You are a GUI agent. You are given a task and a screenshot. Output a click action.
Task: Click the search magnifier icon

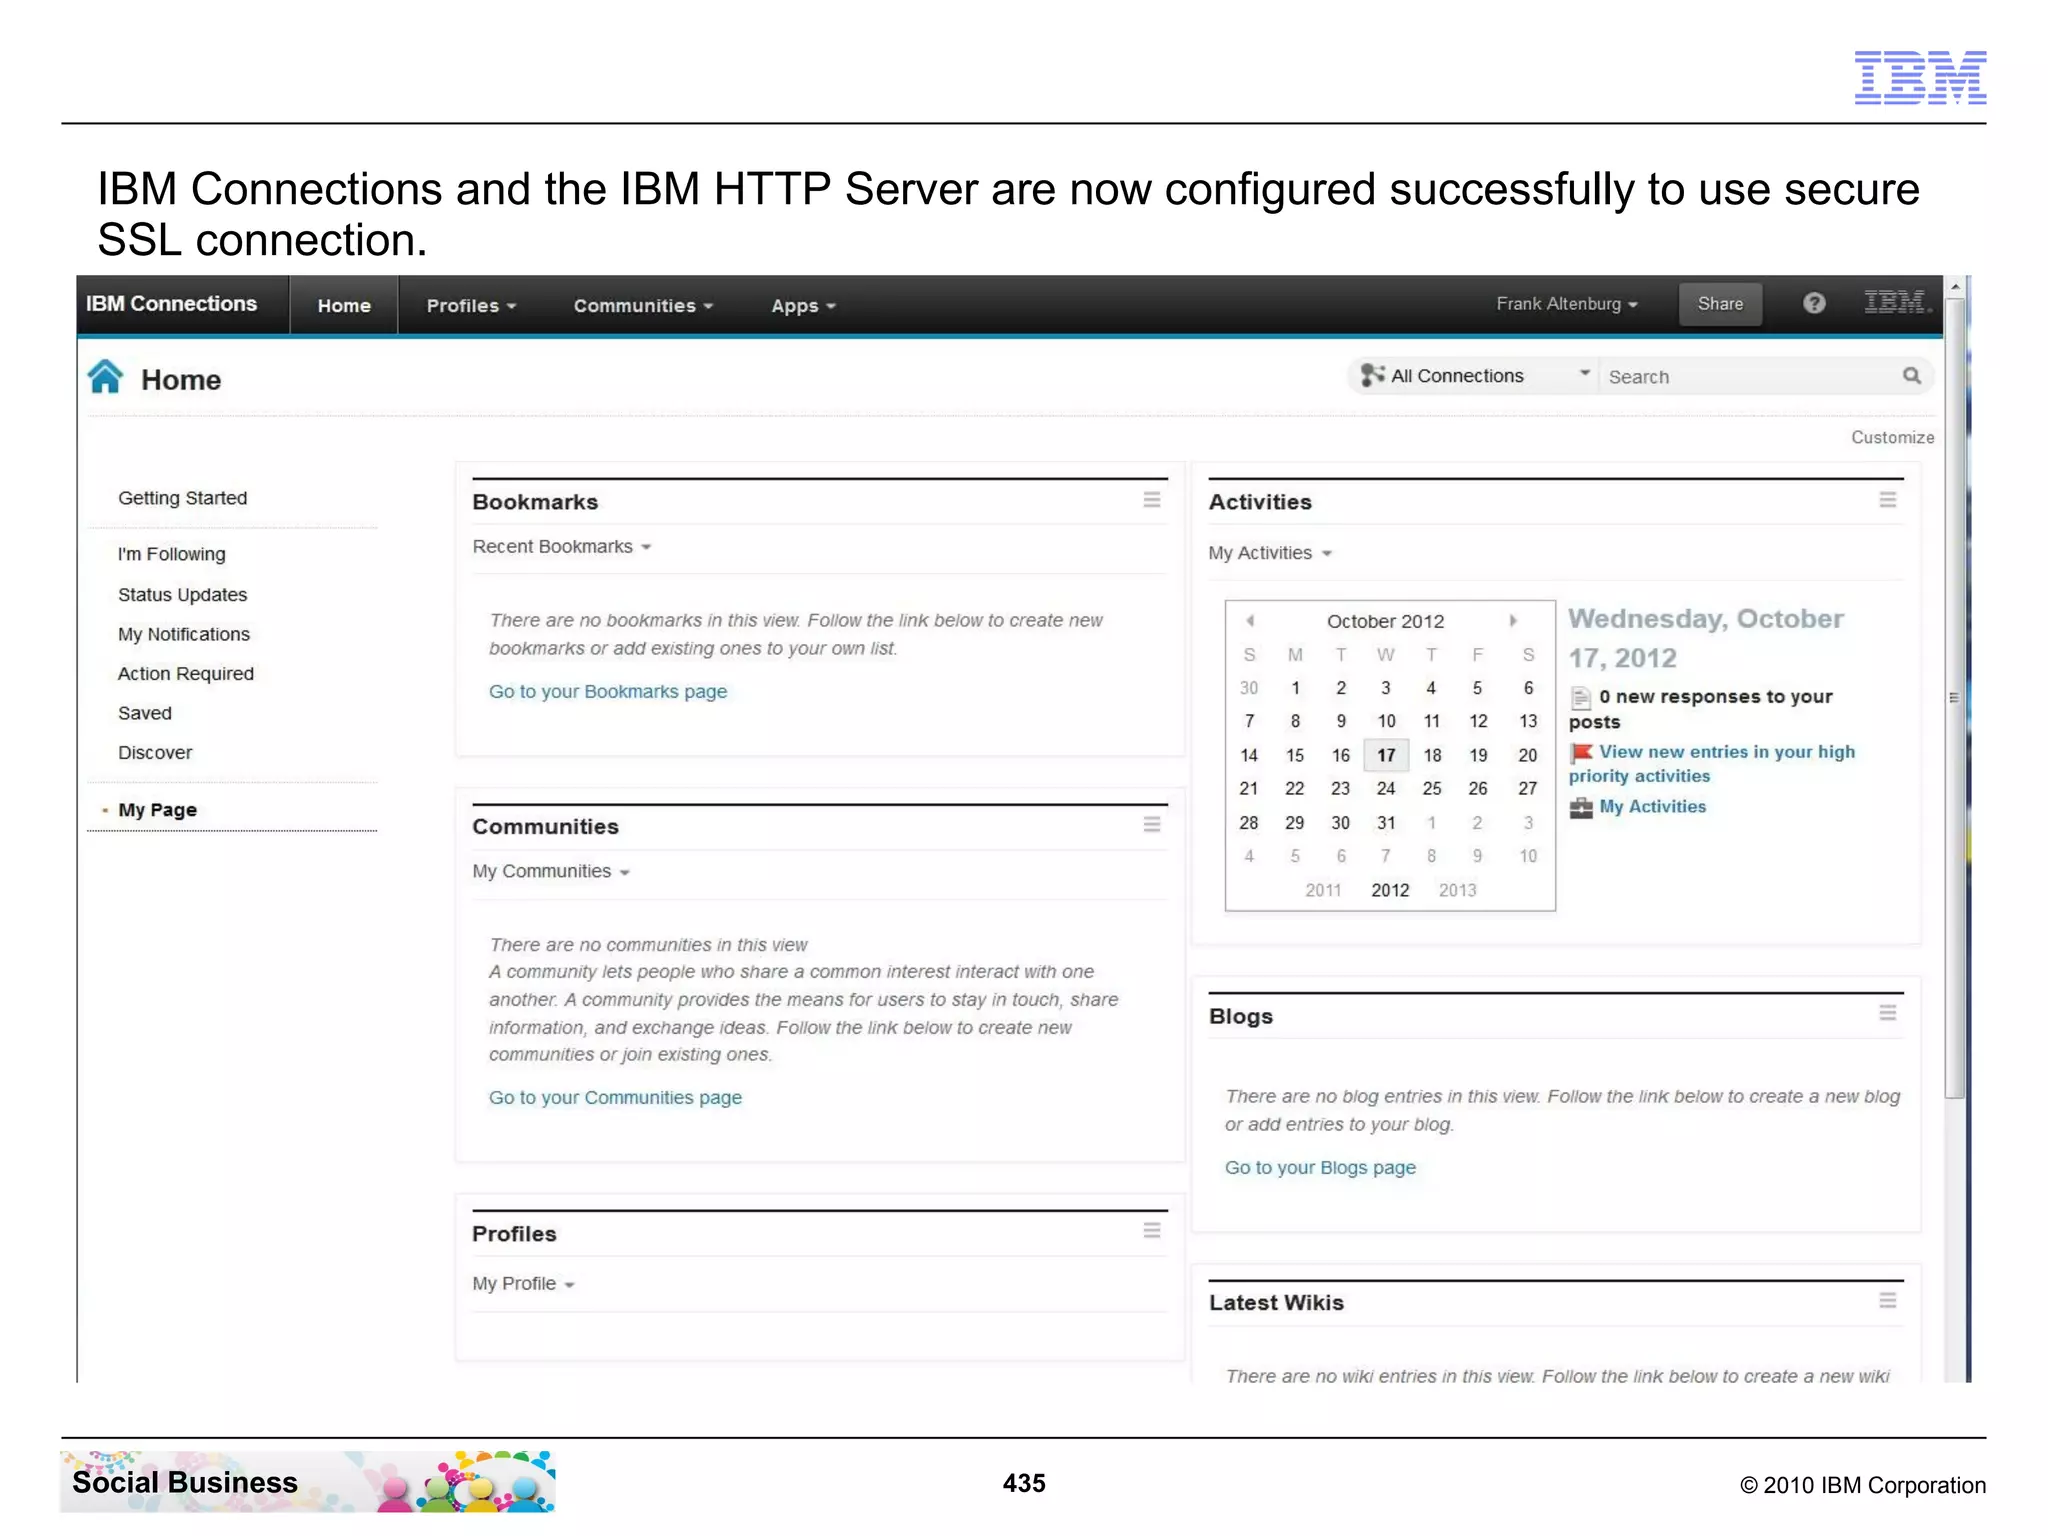[1911, 376]
